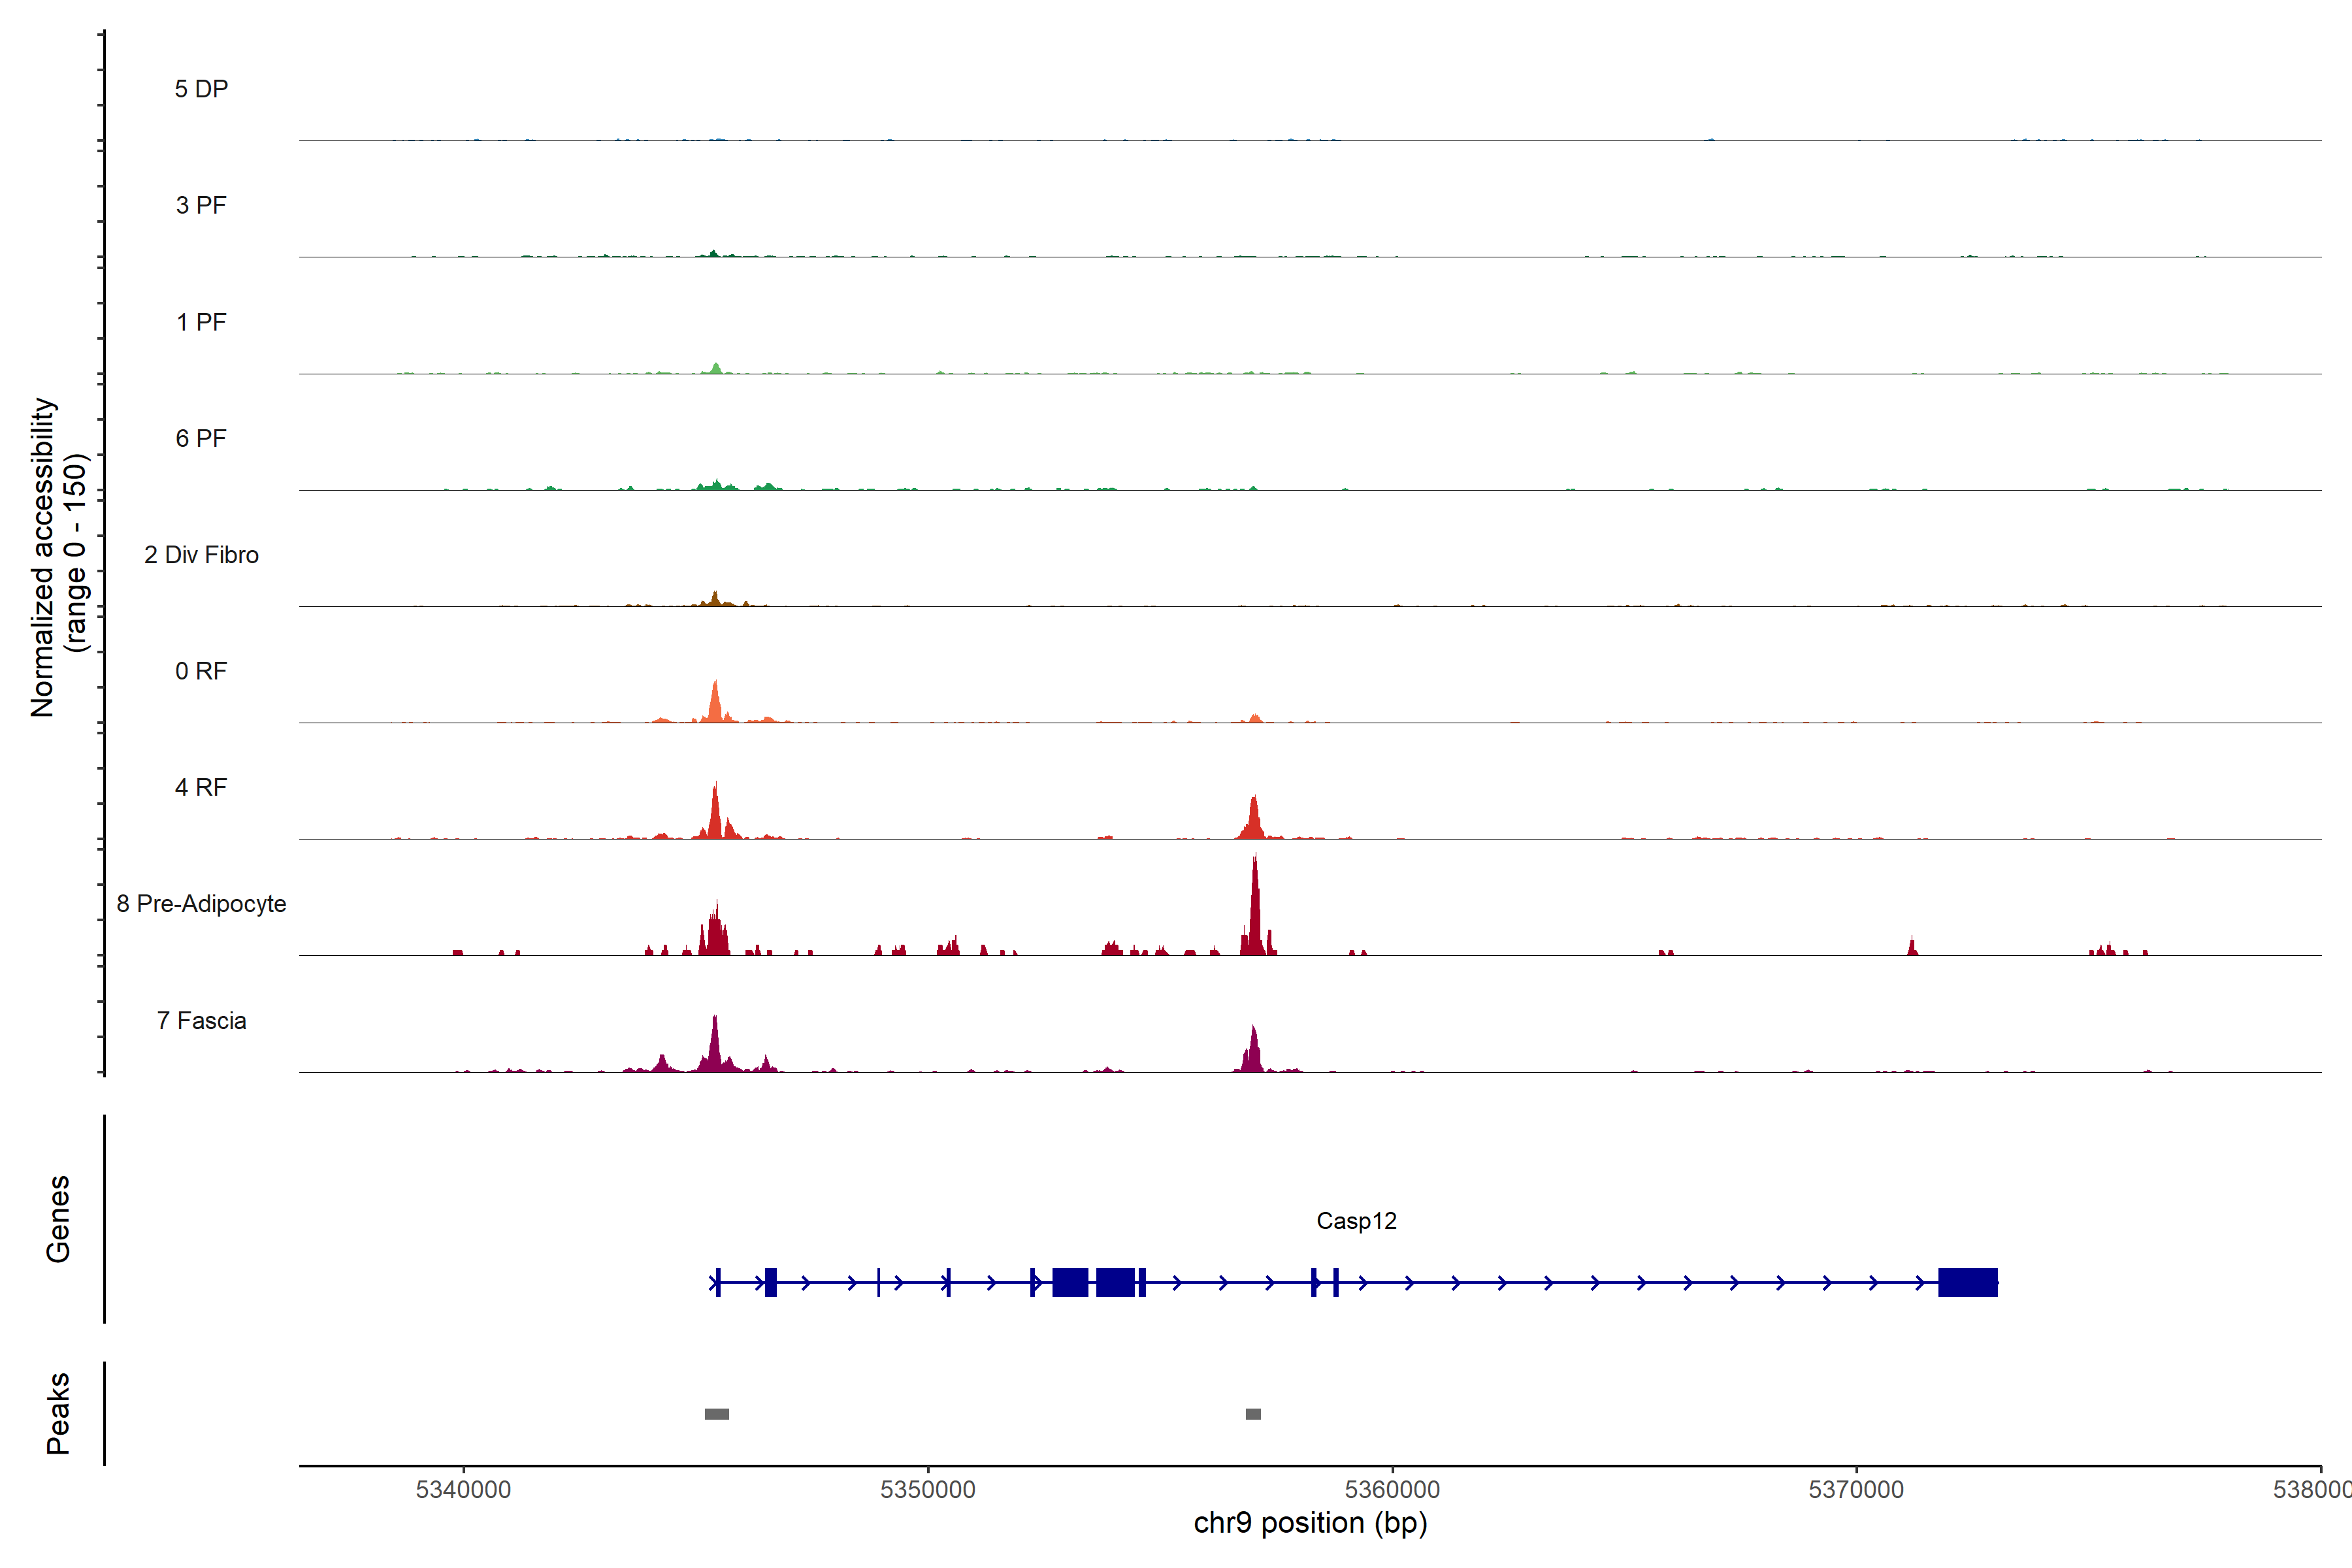Click the right gray peak marker

(1253, 1414)
